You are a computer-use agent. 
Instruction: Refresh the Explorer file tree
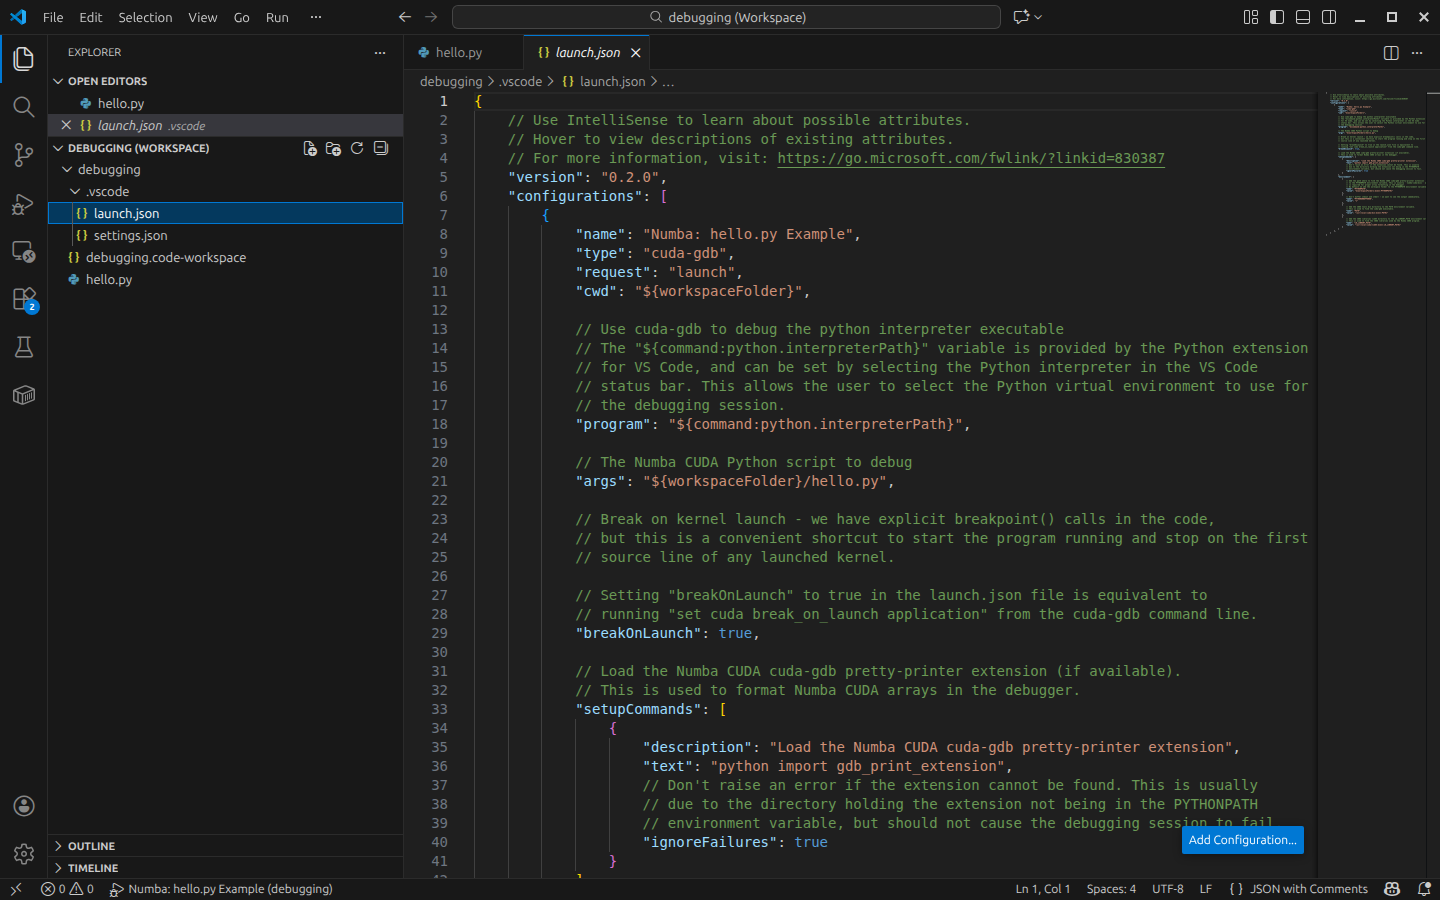[x=357, y=148]
